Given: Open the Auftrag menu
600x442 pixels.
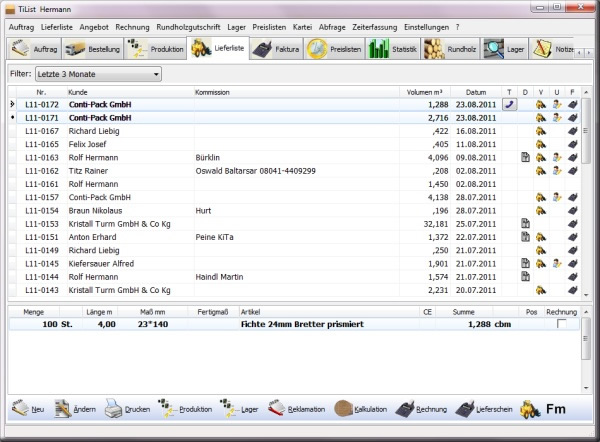Looking at the screenshot, I should pyautogui.click(x=21, y=27).
